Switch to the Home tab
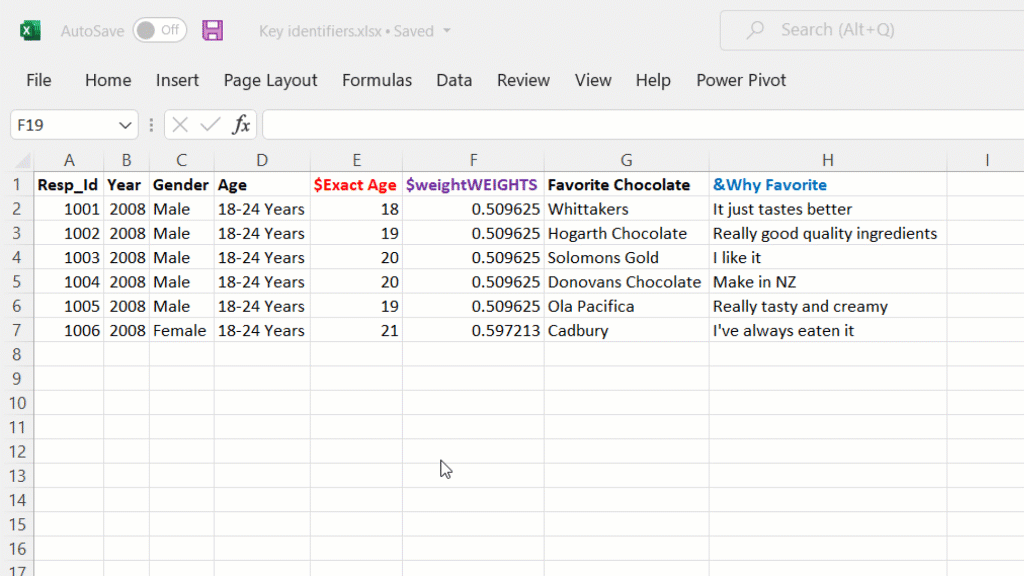 [108, 80]
